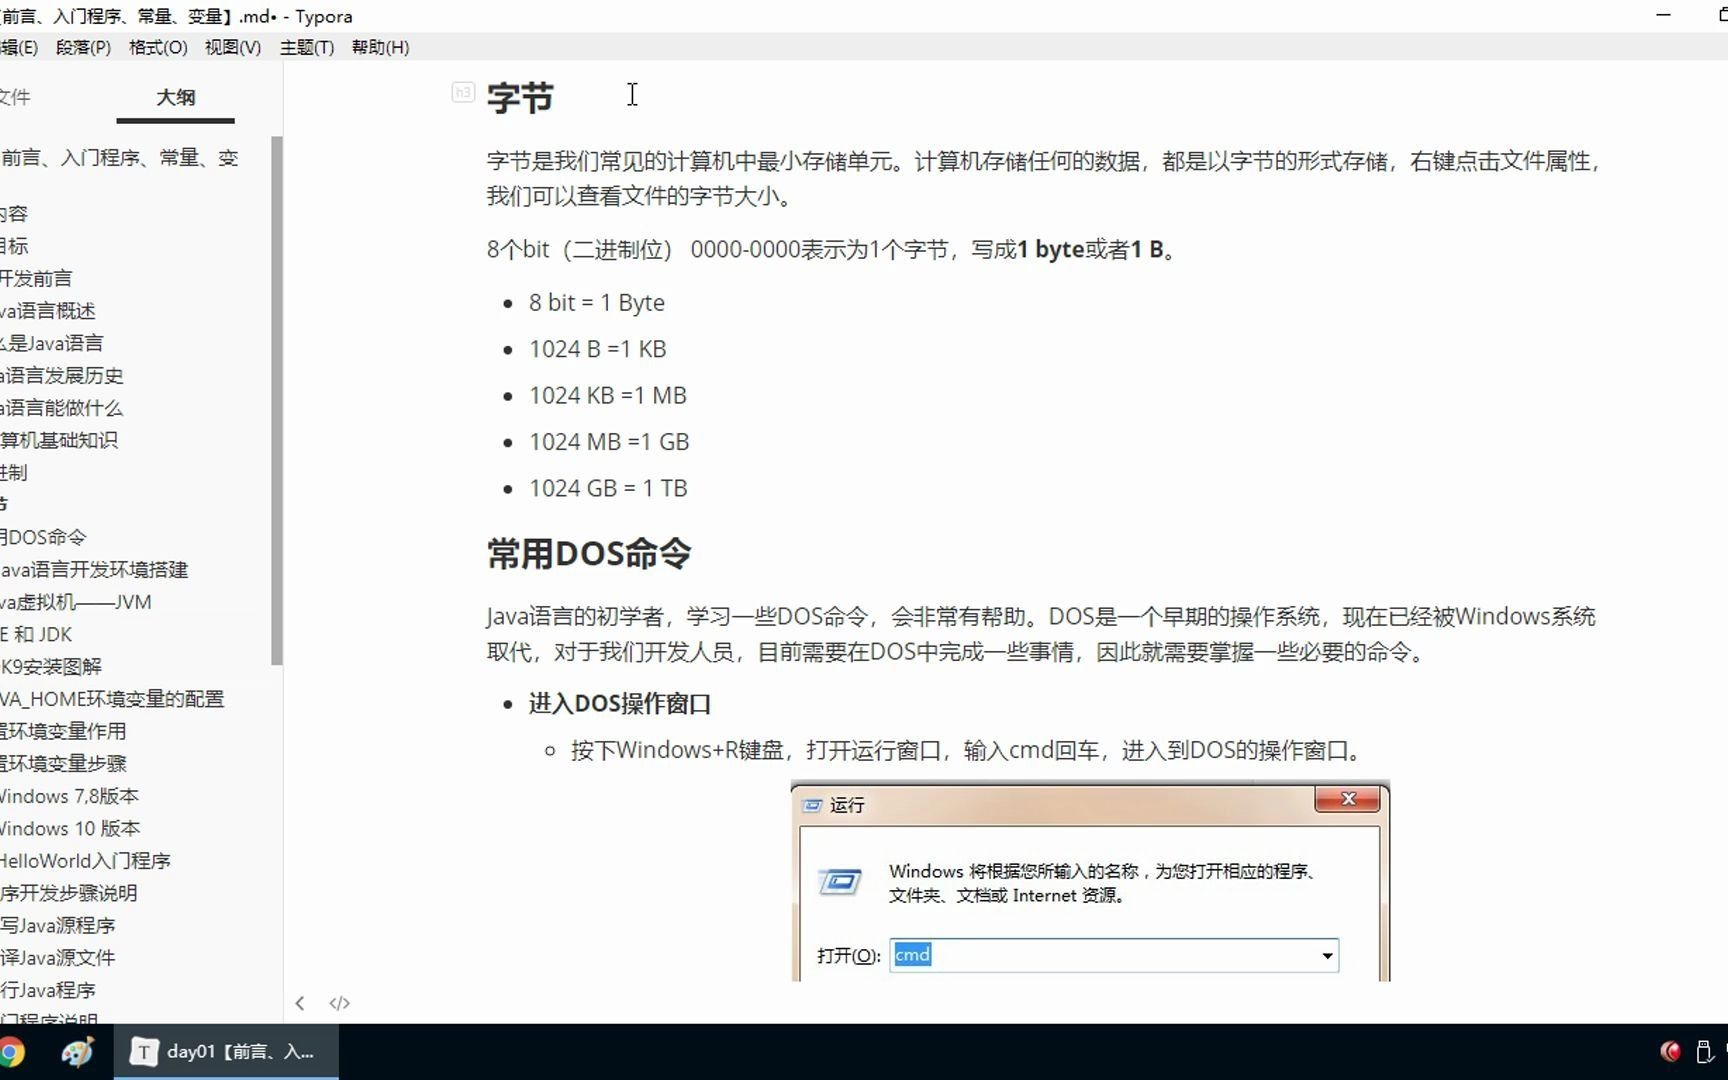Open the 主题(T) menu
Viewport: 1728px width, 1080px height.
coord(307,47)
